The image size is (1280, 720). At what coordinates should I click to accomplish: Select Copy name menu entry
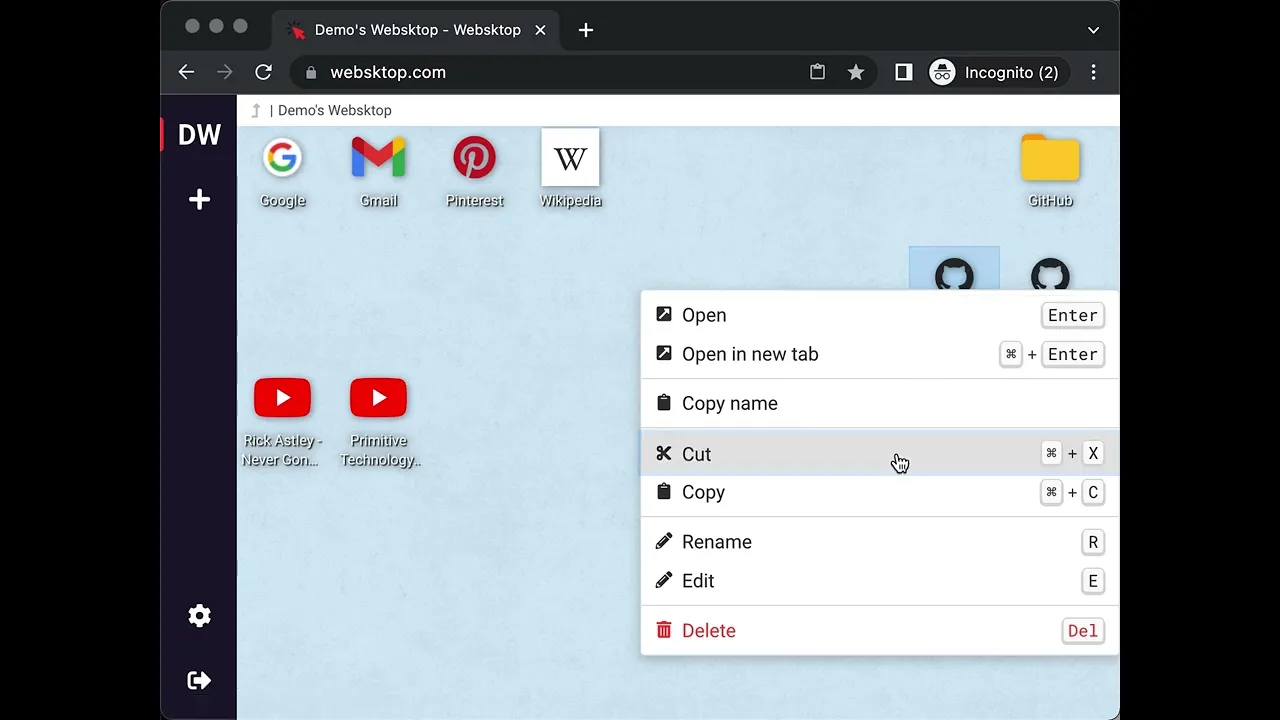[880, 403]
